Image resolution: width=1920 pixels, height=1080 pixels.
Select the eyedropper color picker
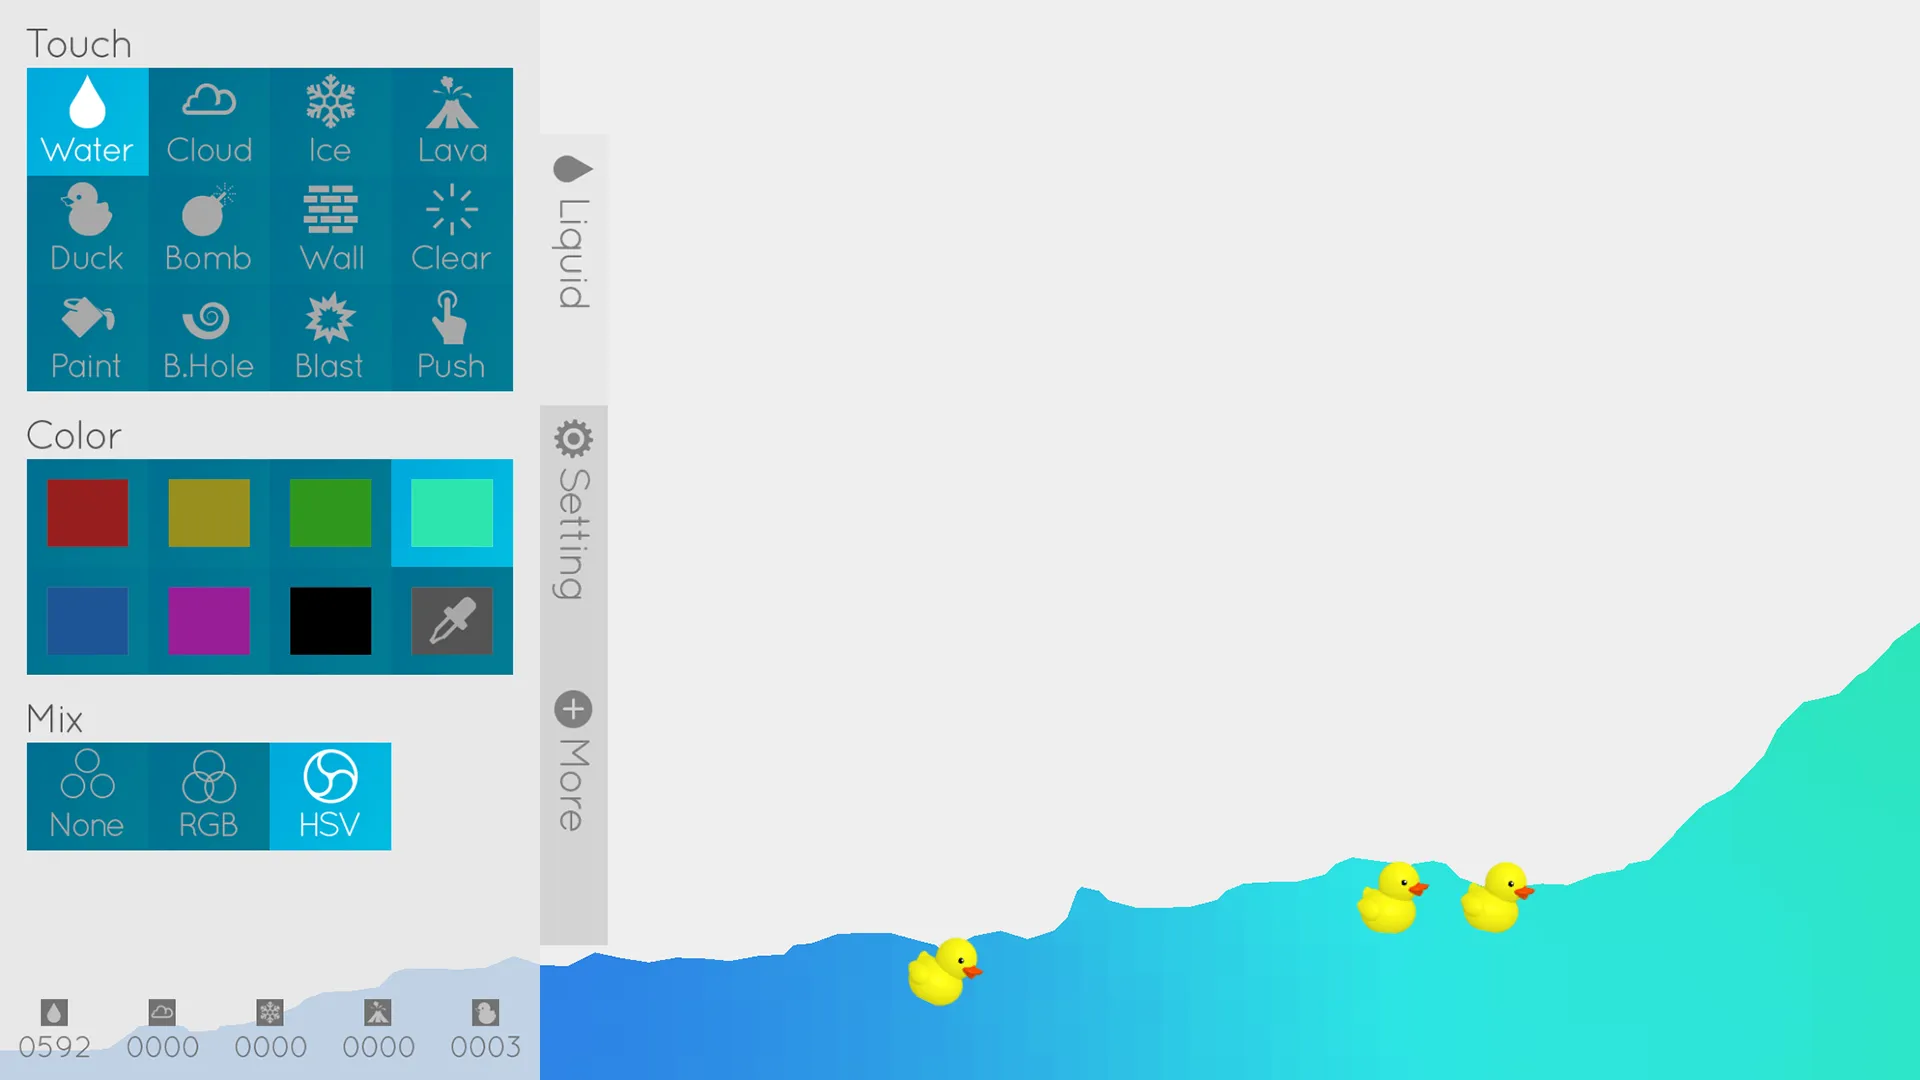click(x=451, y=621)
